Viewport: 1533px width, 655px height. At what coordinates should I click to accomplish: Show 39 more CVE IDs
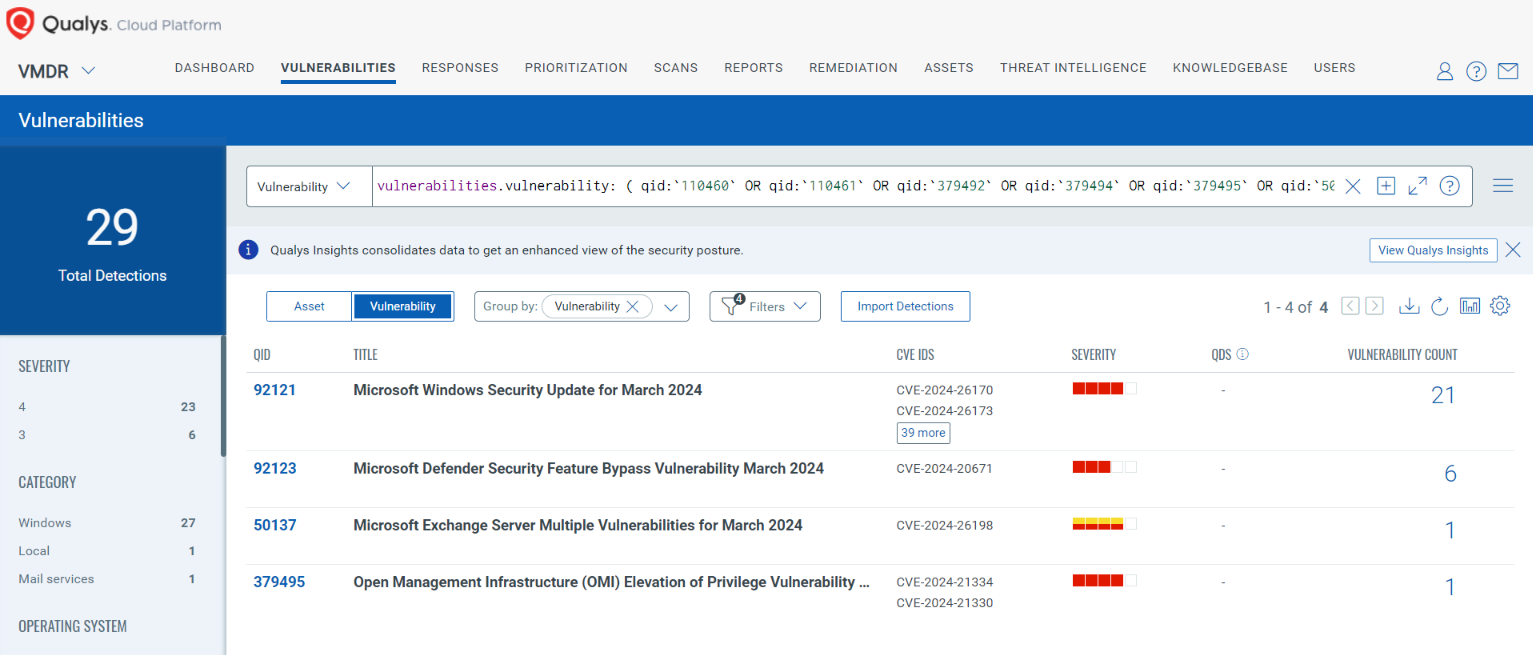point(923,433)
